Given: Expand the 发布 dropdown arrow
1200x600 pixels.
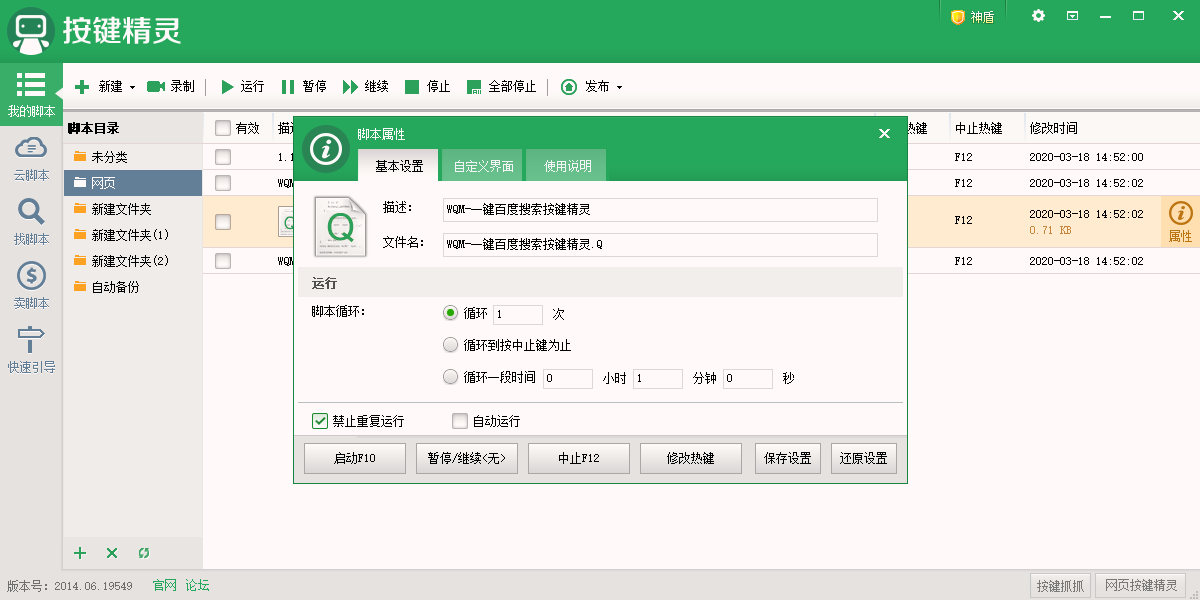Looking at the screenshot, I should tap(619, 88).
